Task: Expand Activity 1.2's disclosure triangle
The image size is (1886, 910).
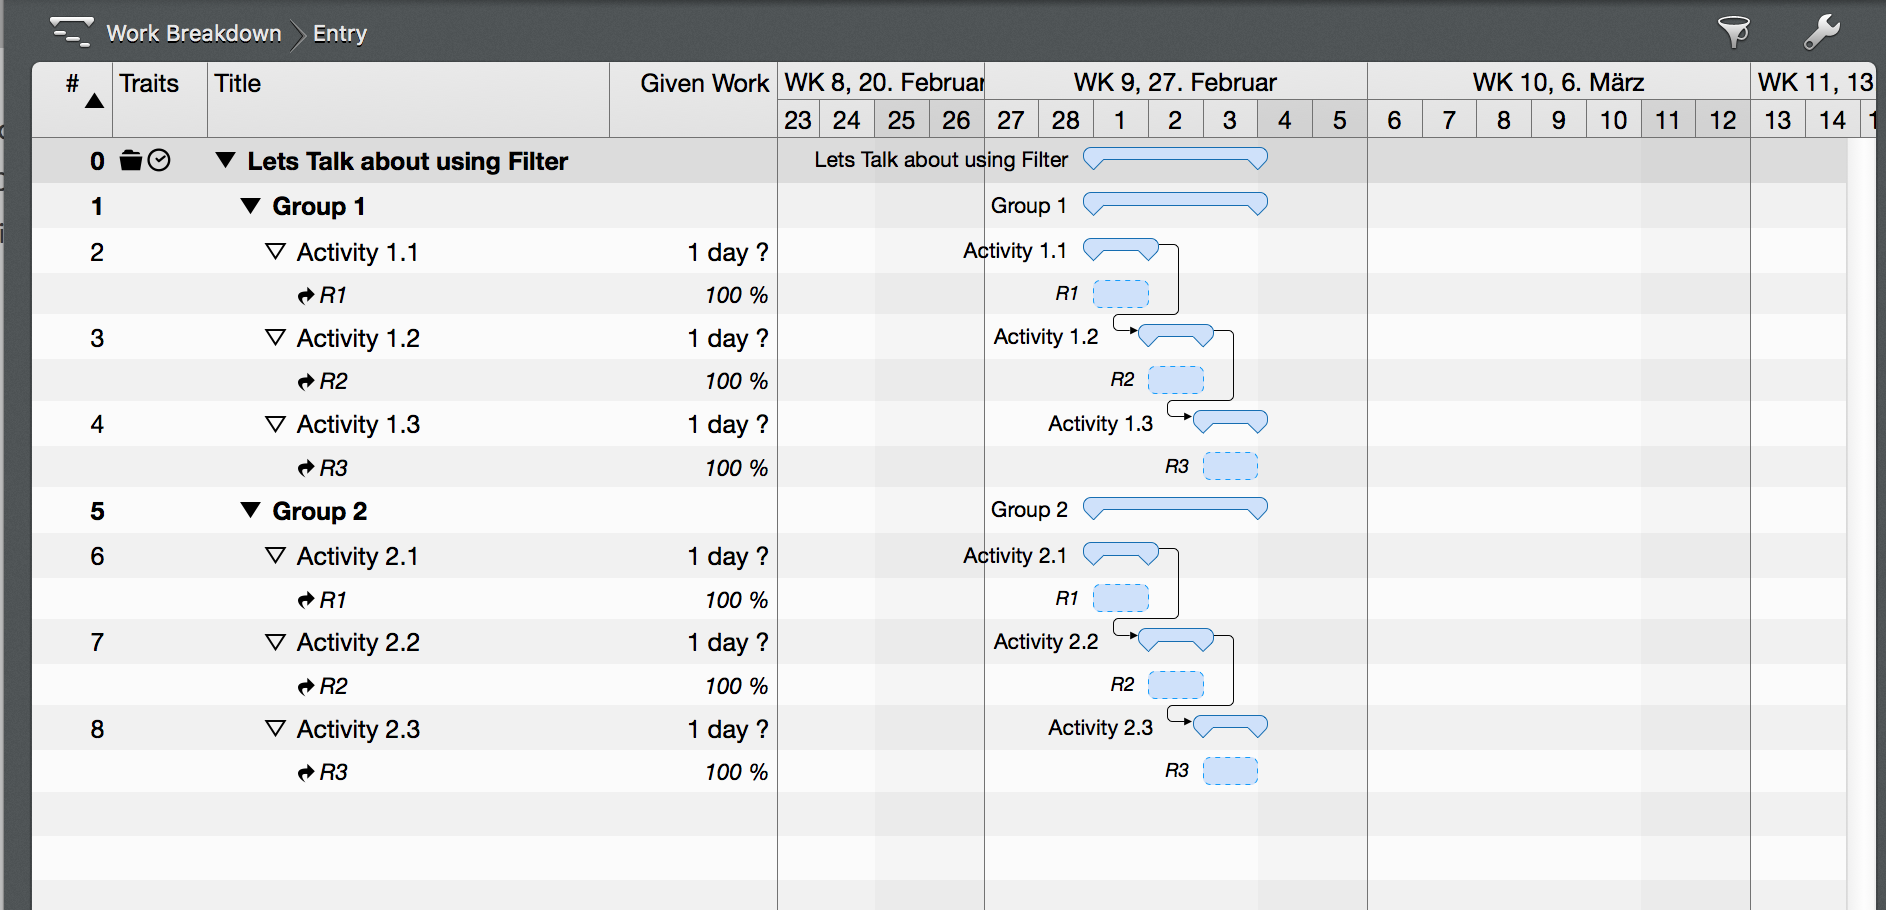Action: coord(276,338)
